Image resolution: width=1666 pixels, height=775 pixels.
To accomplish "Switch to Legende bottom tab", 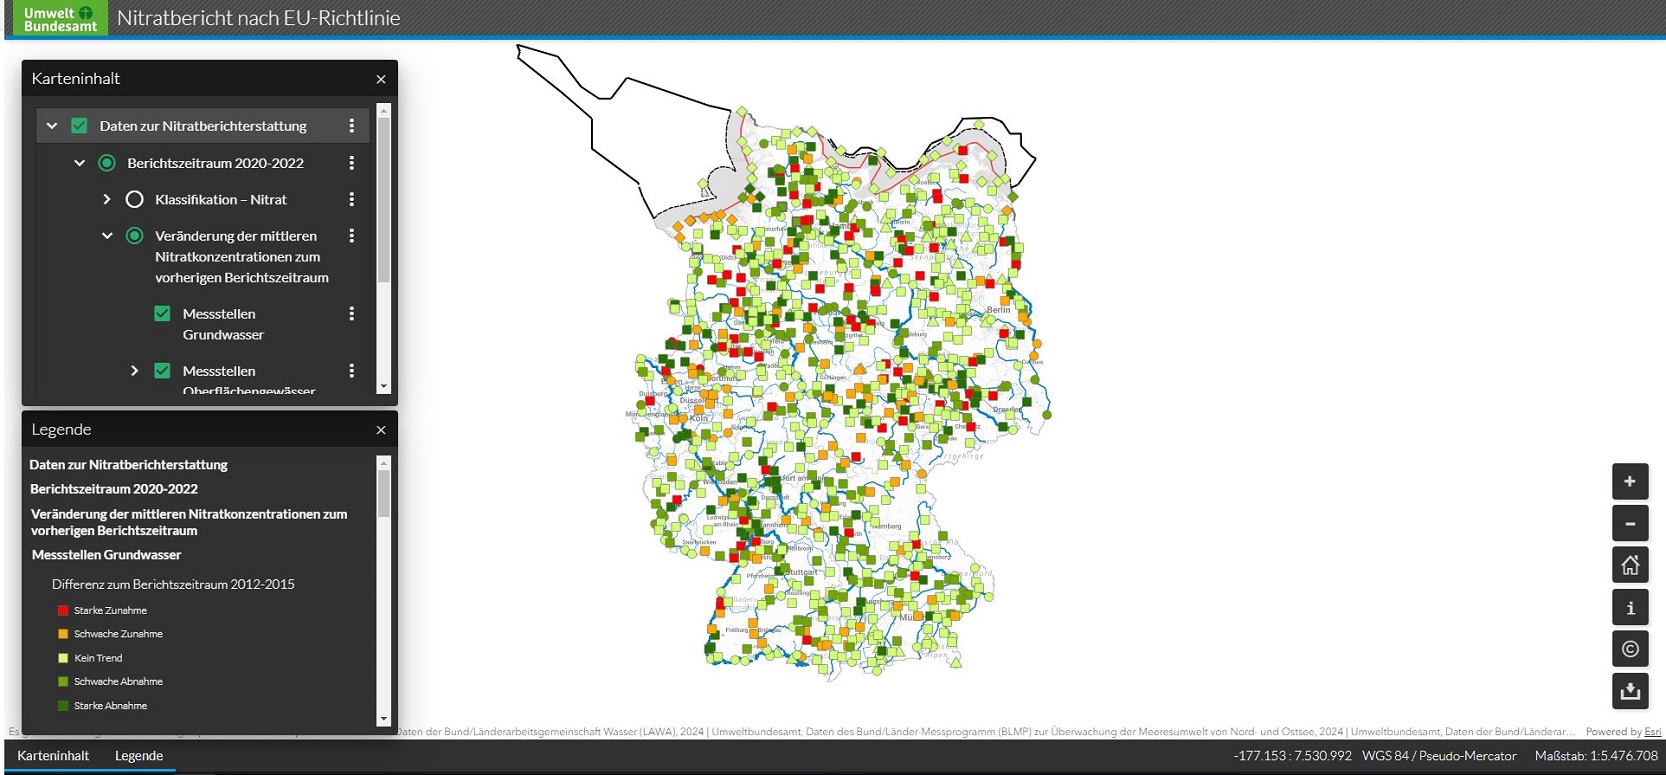I will [139, 756].
